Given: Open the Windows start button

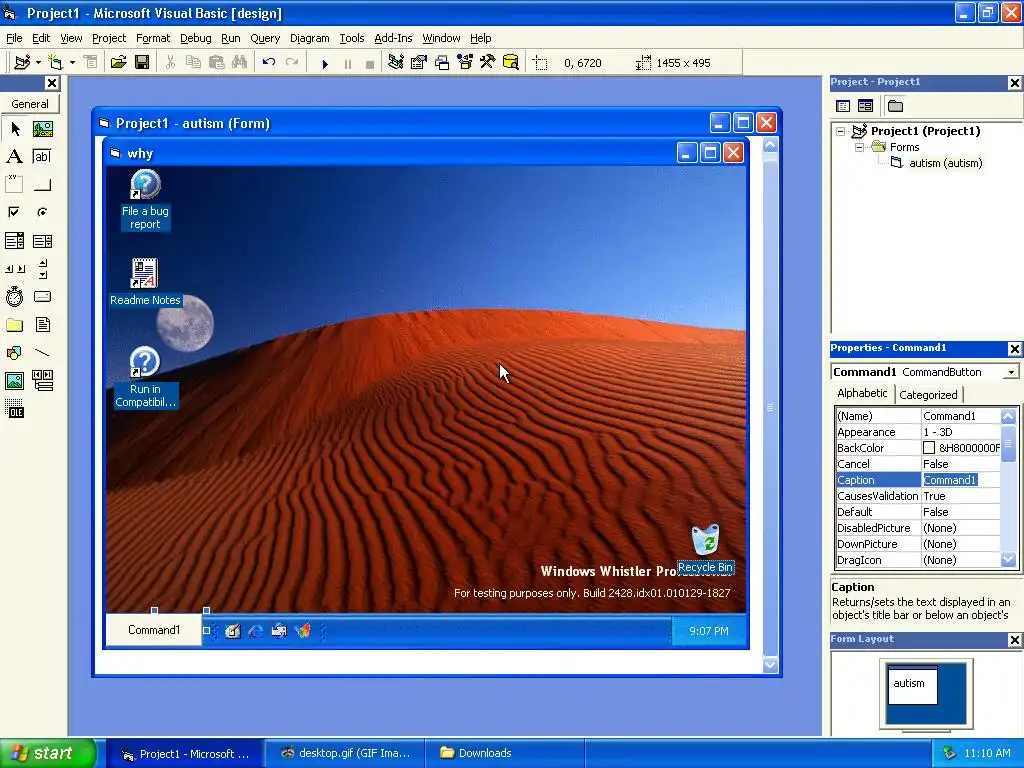Looking at the screenshot, I should [x=48, y=753].
